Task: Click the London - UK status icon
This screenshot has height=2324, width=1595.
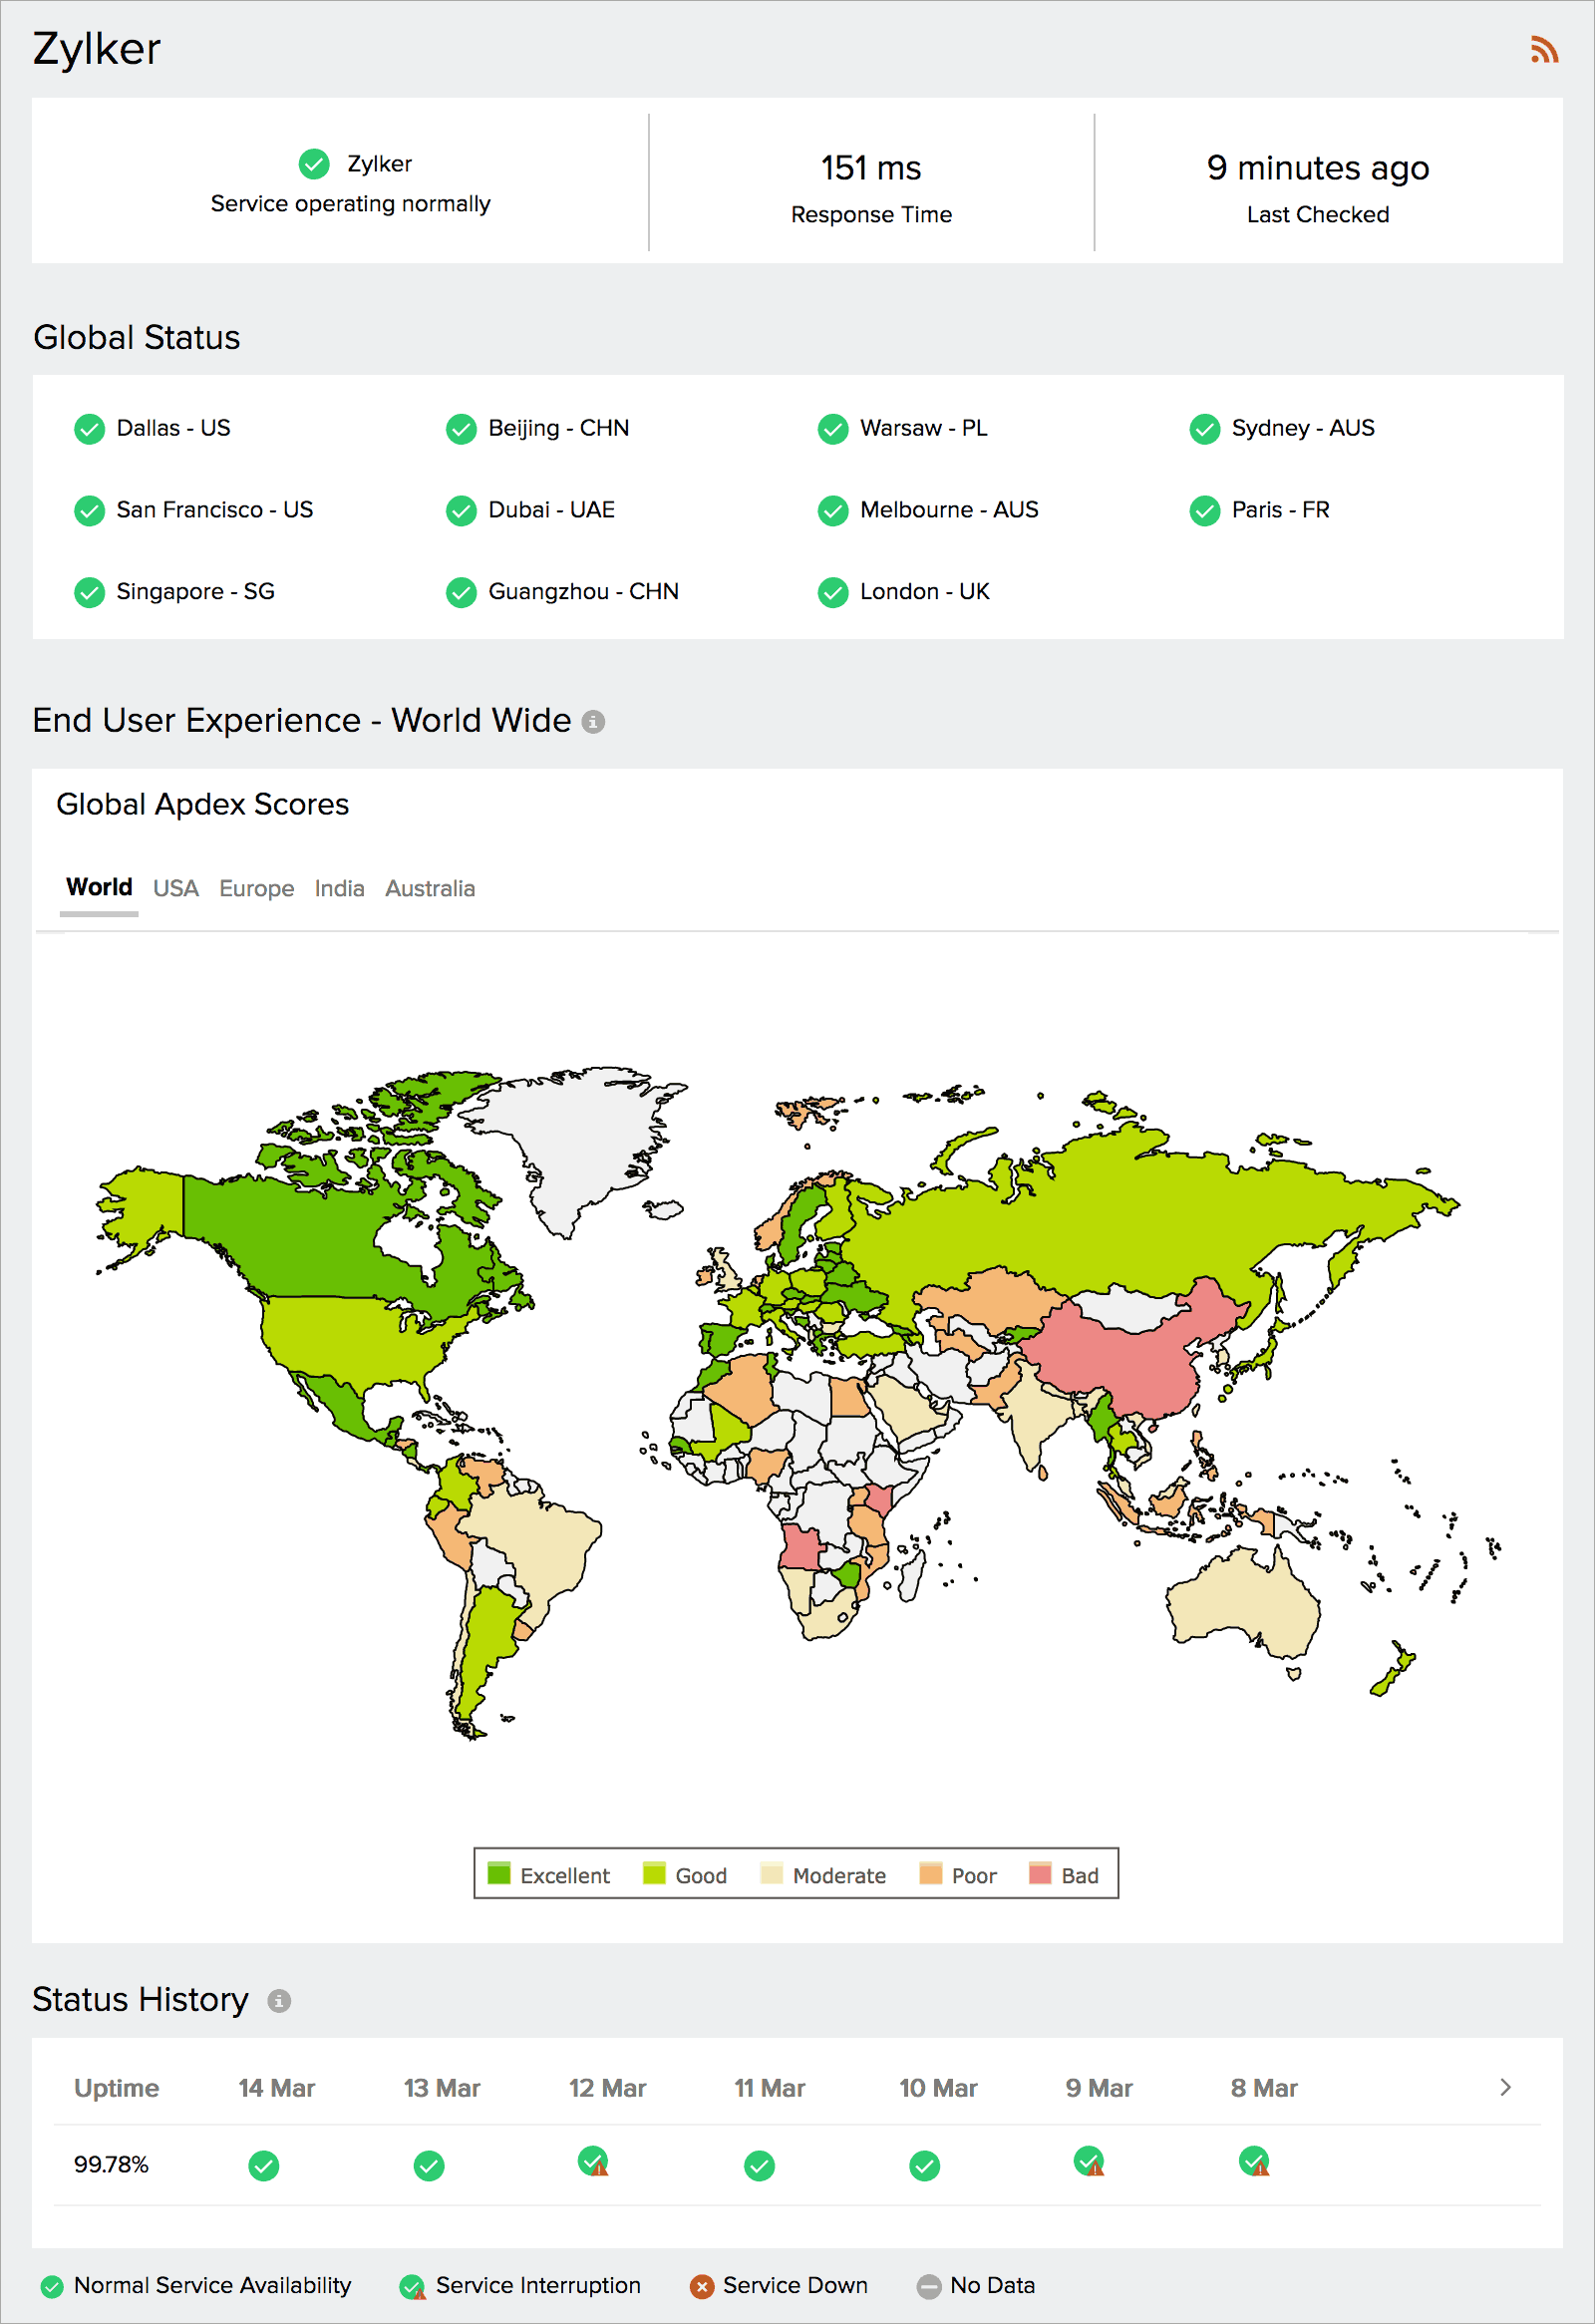Action: click(833, 593)
